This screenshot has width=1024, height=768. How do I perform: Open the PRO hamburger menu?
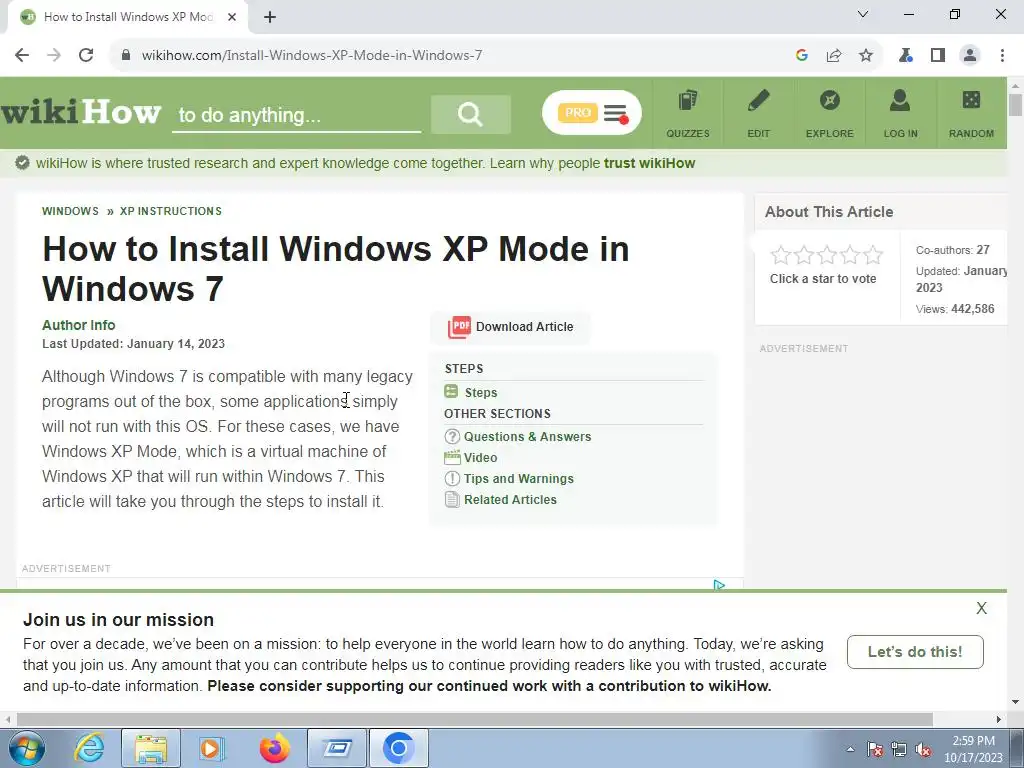tap(592, 113)
